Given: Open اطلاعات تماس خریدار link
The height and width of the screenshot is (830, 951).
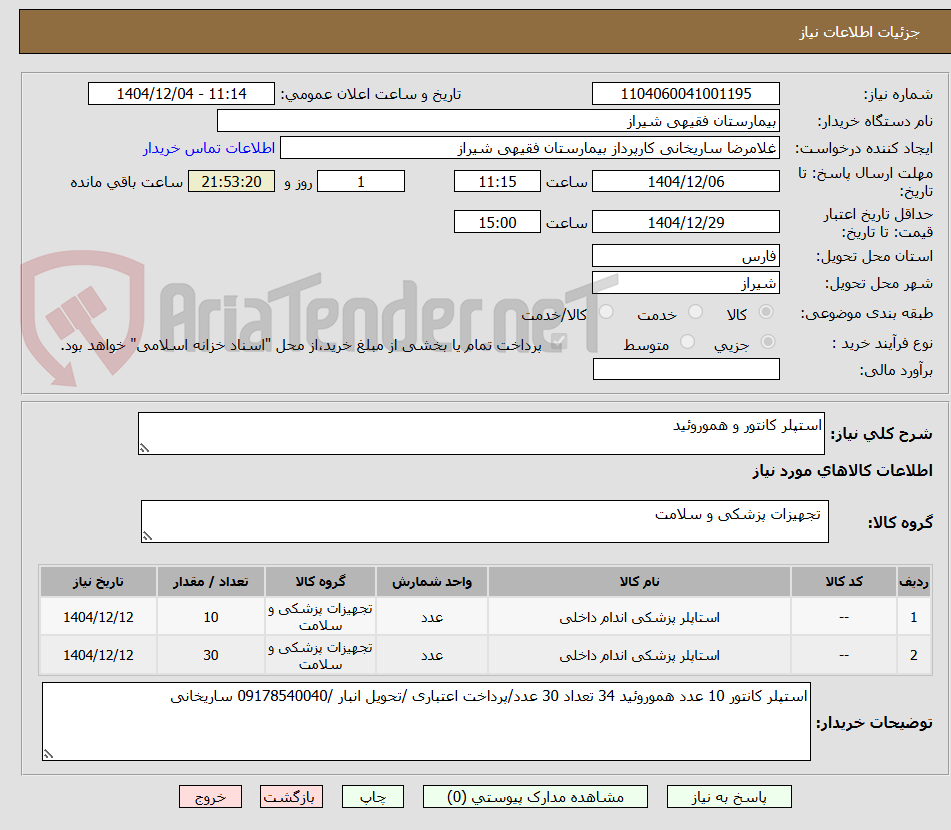Looking at the screenshot, I should (209, 148).
